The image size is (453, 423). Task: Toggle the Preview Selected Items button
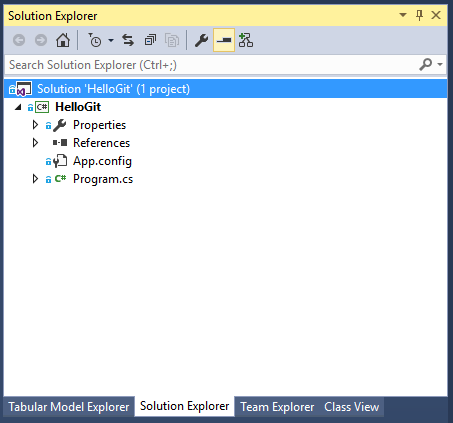224,40
